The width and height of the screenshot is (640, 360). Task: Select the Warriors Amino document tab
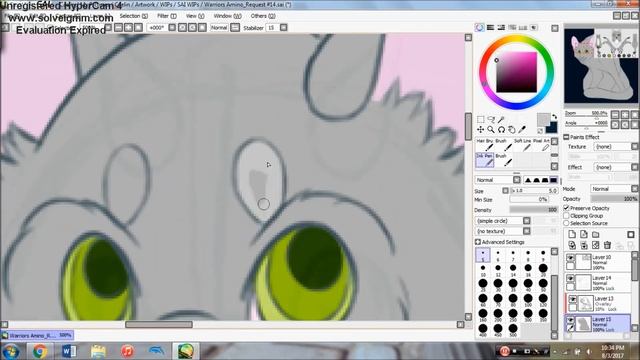click(37, 336)
